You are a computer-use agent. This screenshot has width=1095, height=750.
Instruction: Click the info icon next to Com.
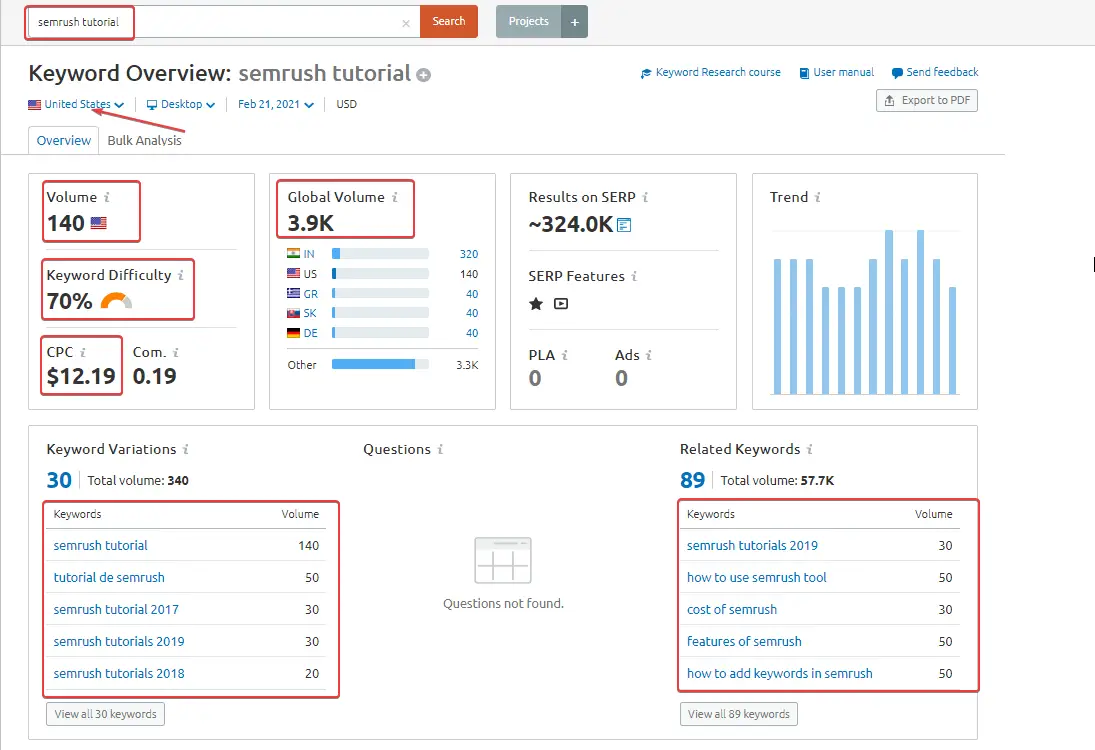[x=176, y=353]
